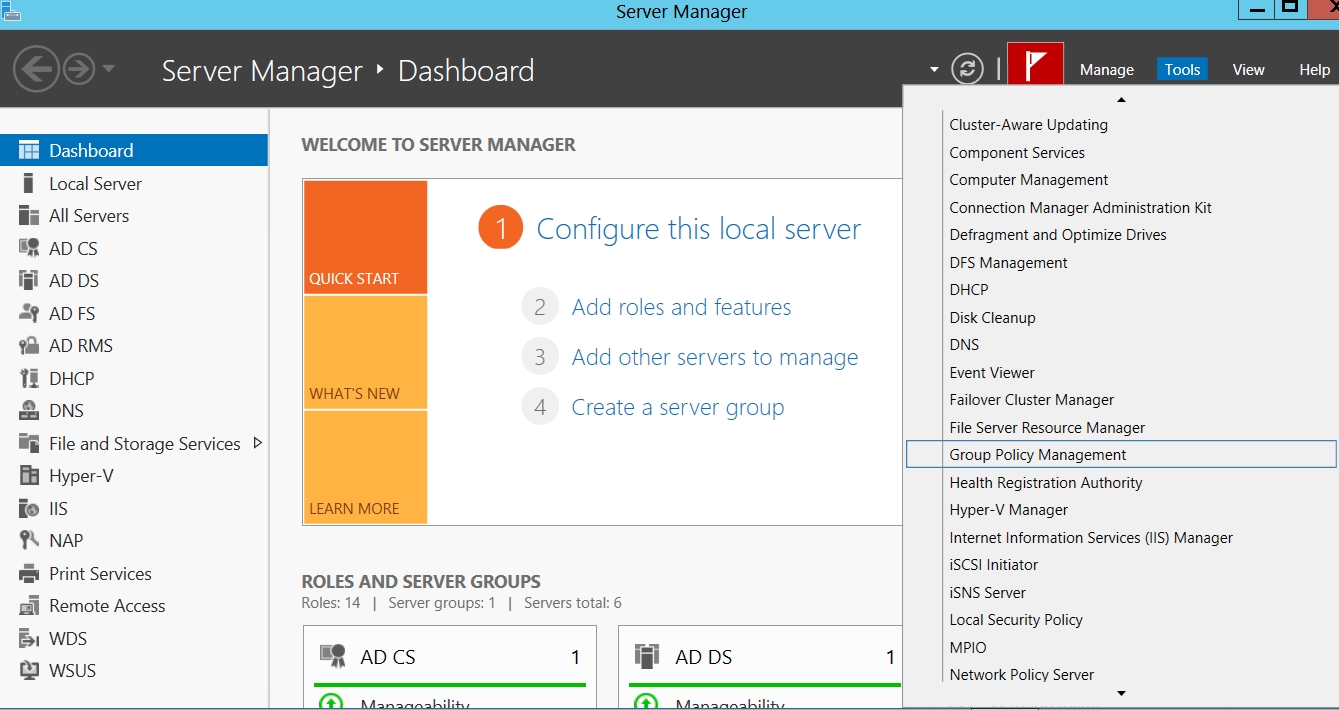This screenshot has height=710, width=1339.
Task: Click Create a server group link
Action: click(x=677, y=408)
